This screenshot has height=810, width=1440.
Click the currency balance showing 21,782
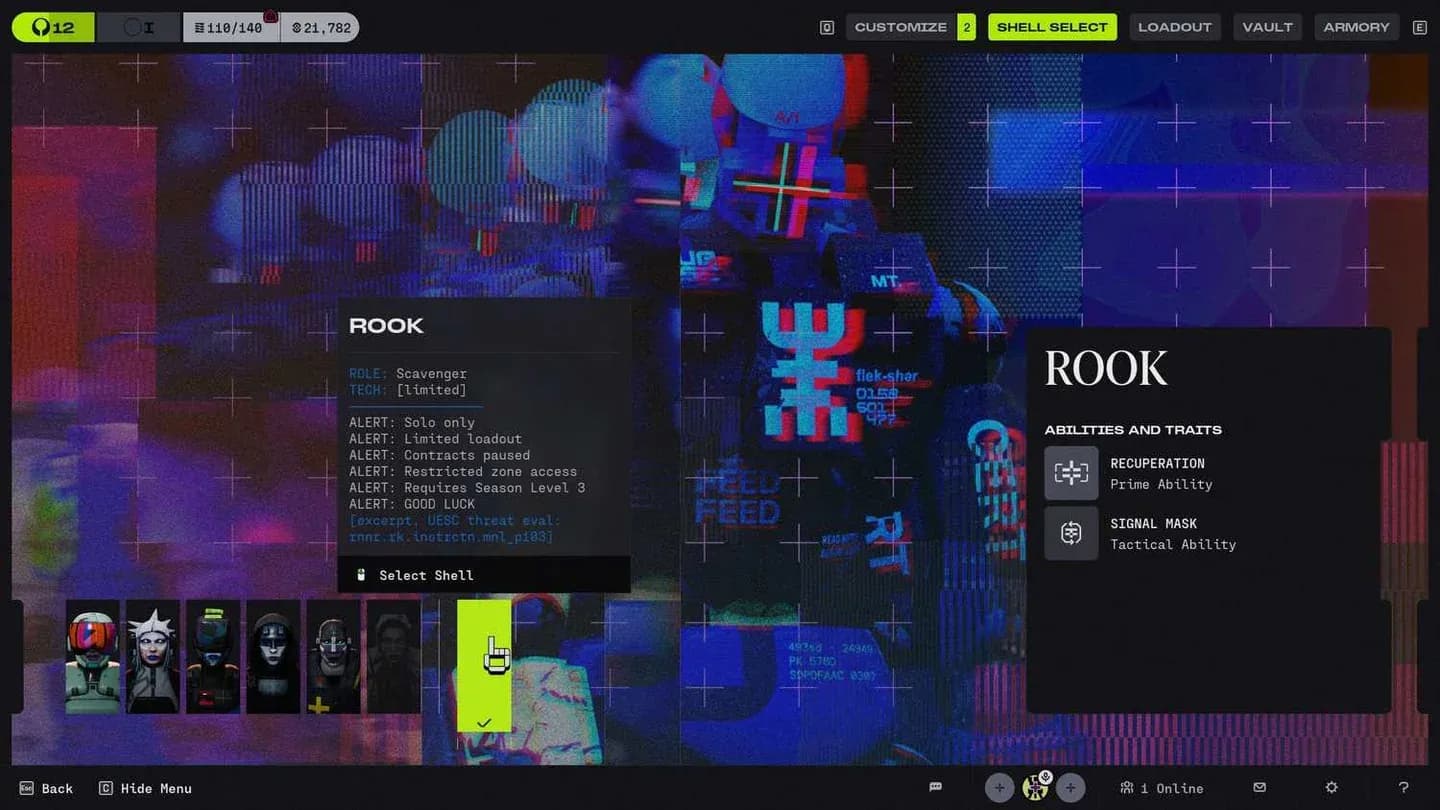click(x=322, y=27)
